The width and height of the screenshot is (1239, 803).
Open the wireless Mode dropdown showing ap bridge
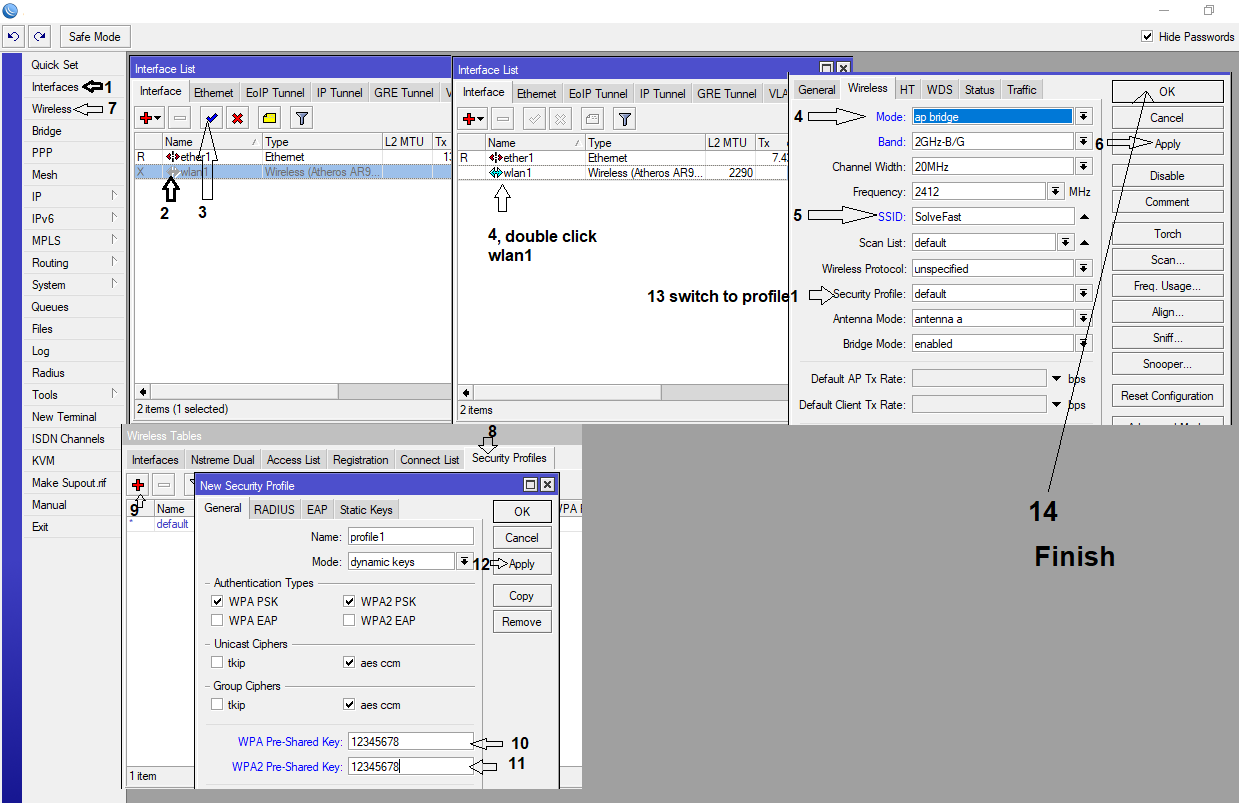click(1084, 117)
